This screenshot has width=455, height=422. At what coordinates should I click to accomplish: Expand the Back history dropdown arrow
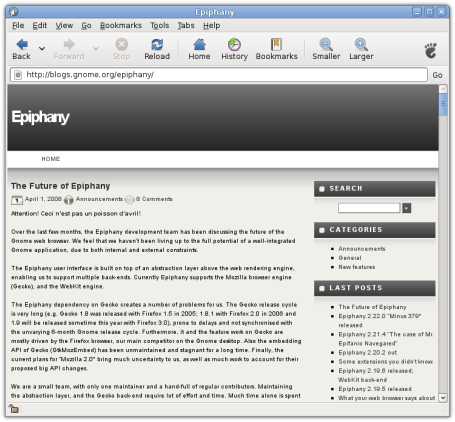tap(42, 49)
